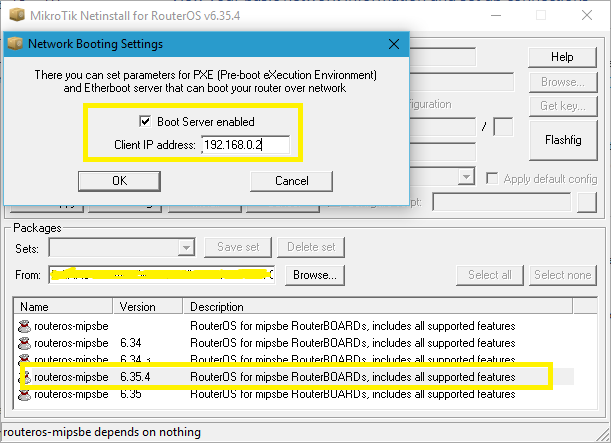Toggle the Boot Server enabled checkbox
611x443 pixels.
pyautogui.click(x=145, y=121)
